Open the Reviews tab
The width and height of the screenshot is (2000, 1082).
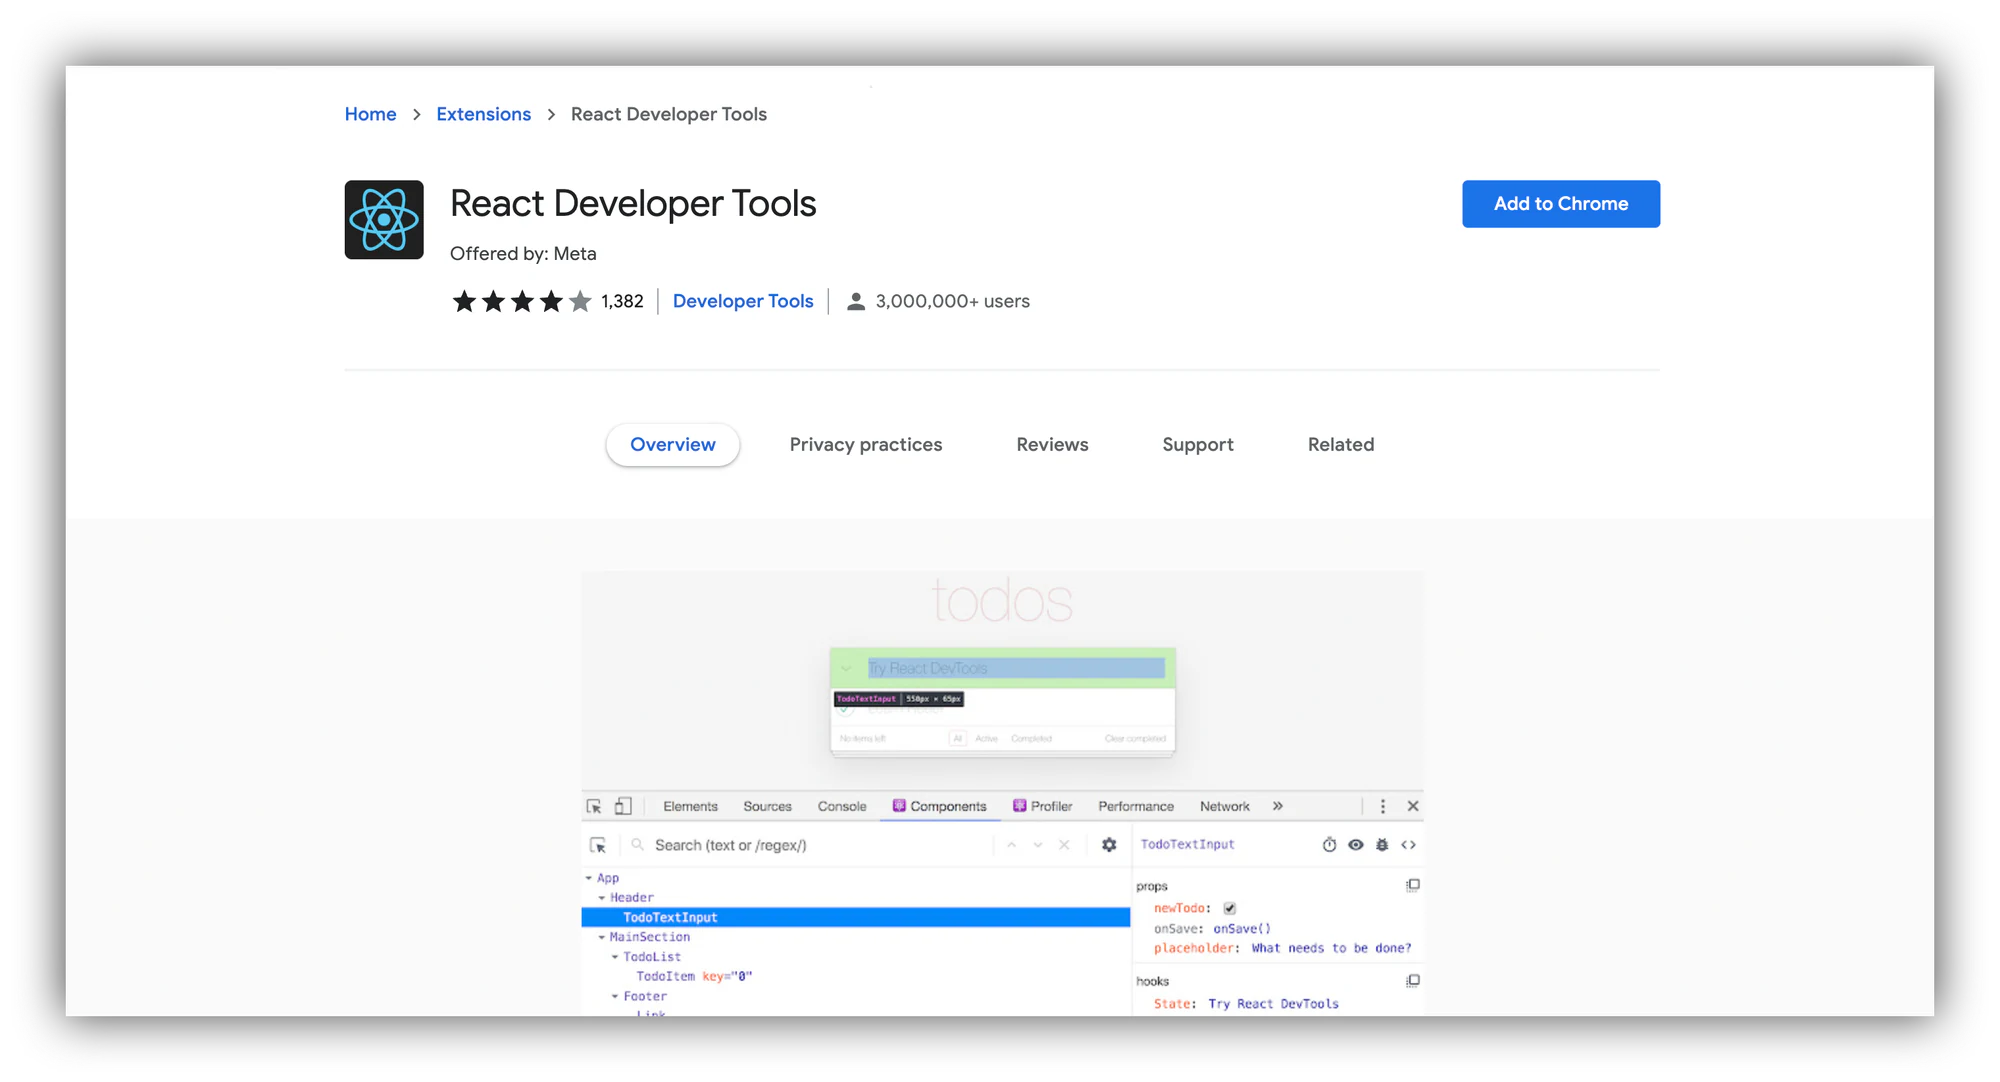[1052, 445]
